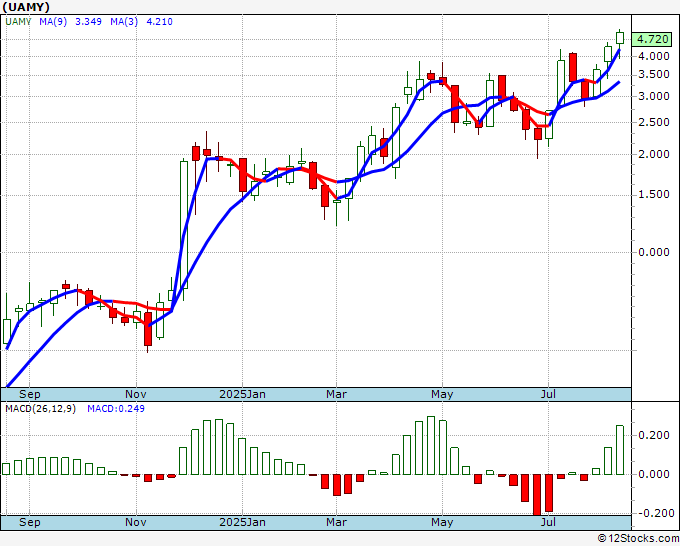Viewport: 680px width, 546px height.
Task: Click the Nov label on price chart axis
Action: click(x=136, y=394)
